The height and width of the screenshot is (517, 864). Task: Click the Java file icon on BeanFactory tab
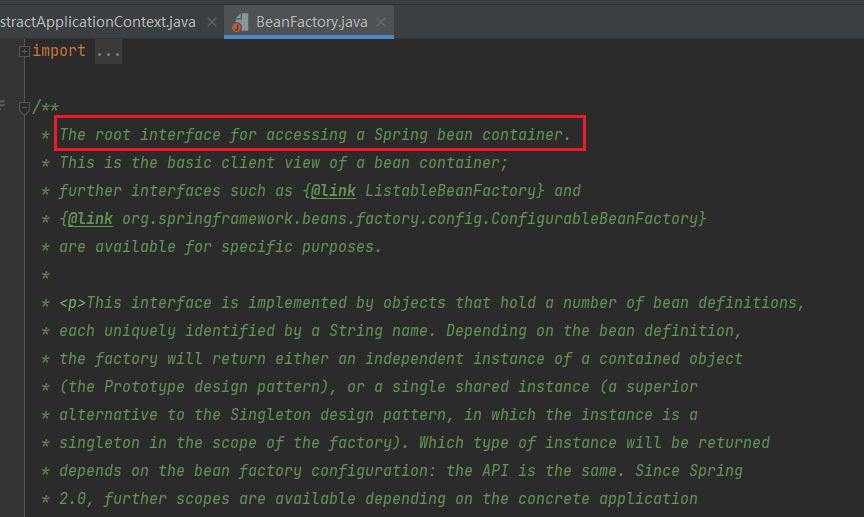tap(238, 21)
